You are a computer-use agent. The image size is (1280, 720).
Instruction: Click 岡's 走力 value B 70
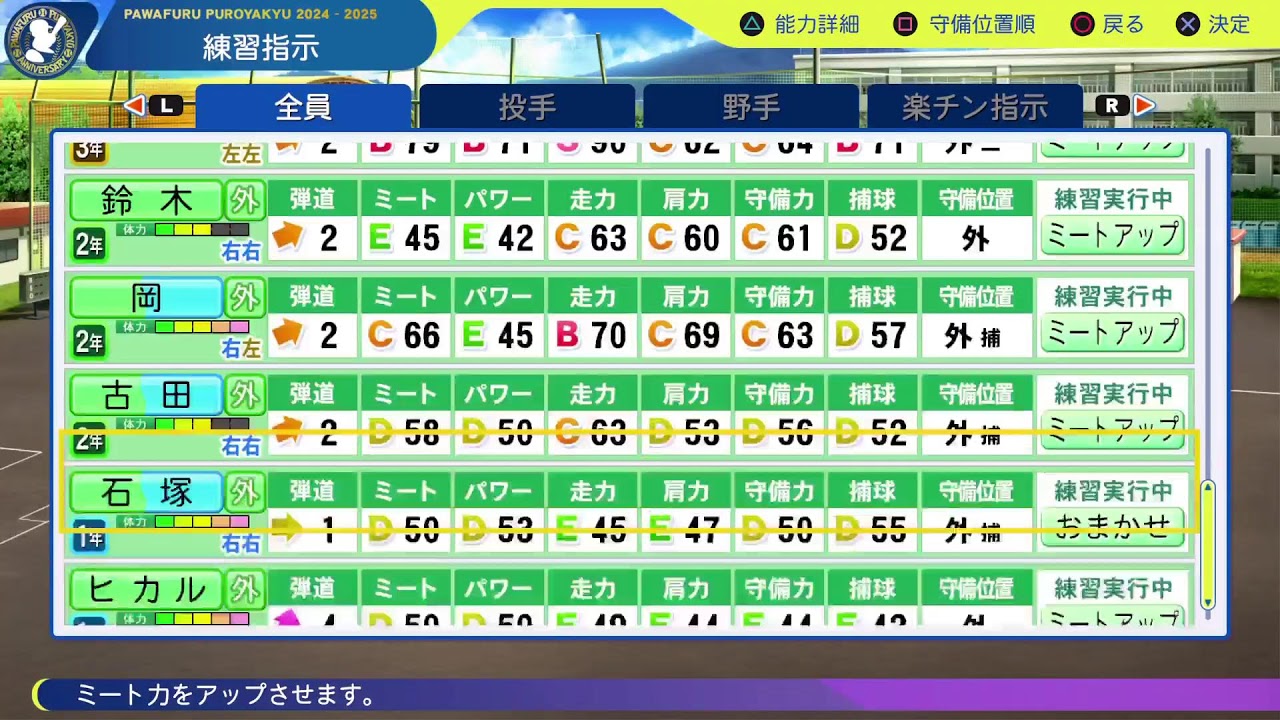[x=591, y=335]
